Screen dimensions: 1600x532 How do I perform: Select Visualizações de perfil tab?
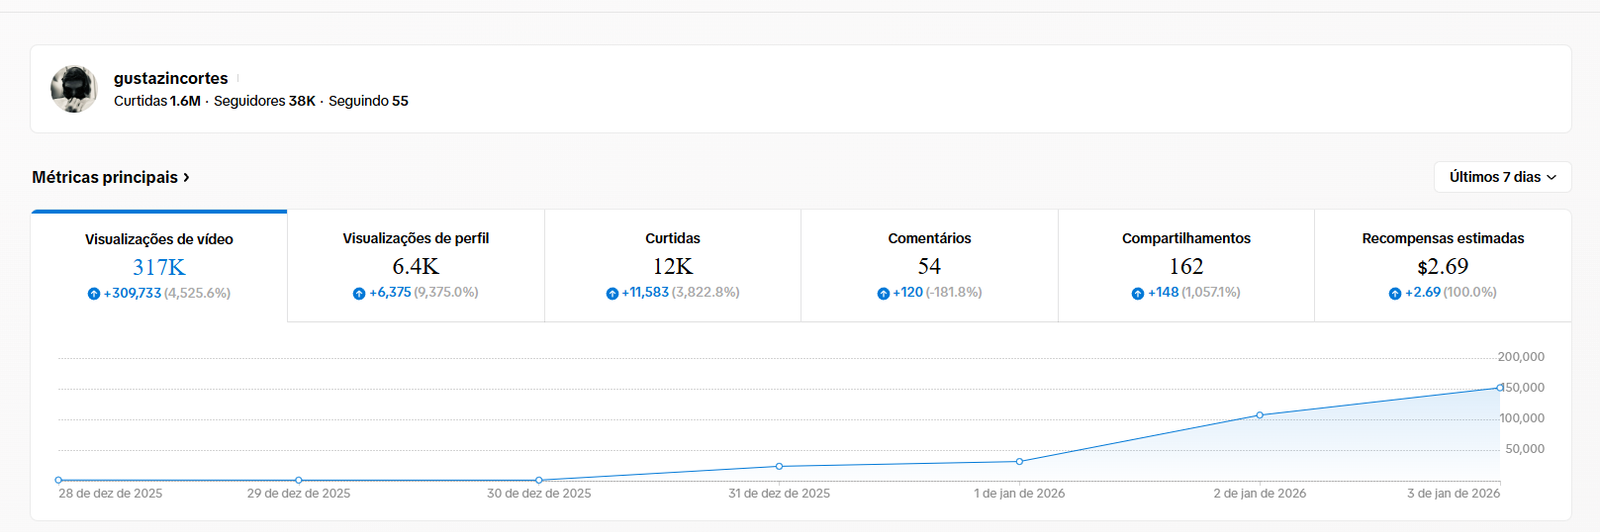tap(416, 266)
